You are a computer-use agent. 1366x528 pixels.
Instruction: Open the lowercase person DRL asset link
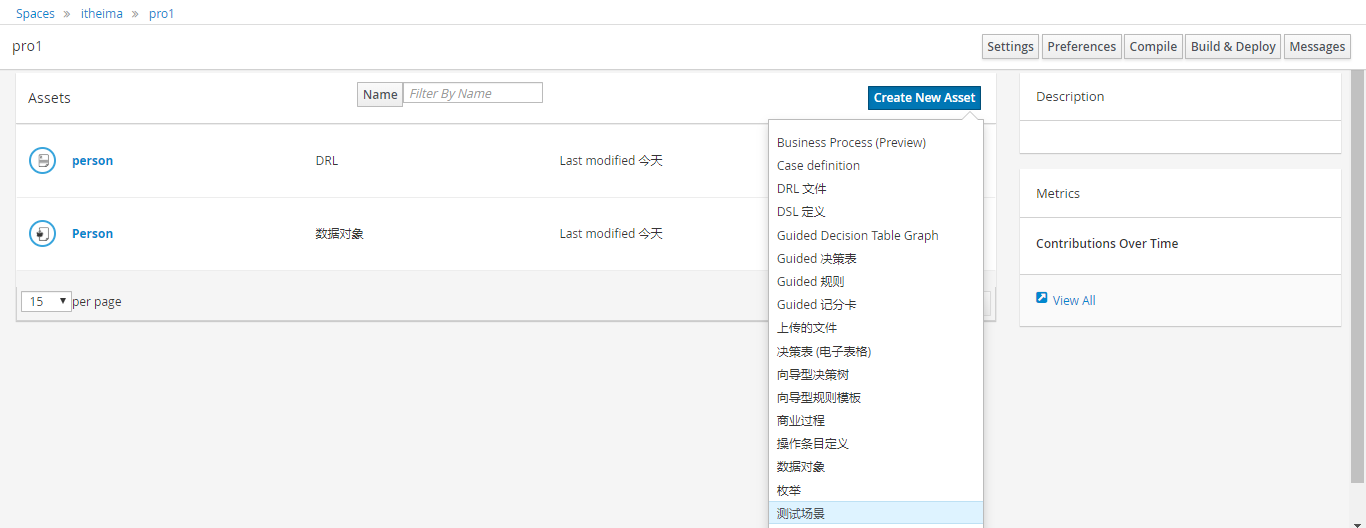coord(92,161)
